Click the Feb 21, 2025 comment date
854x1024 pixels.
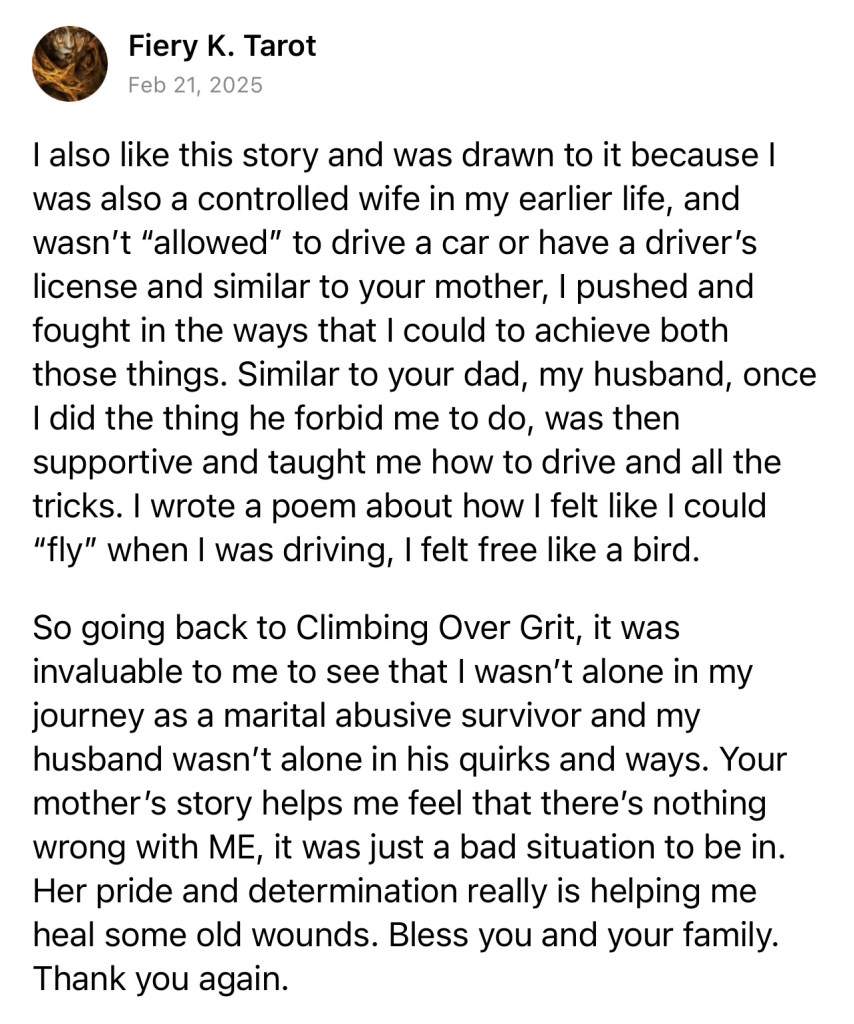(x=195, y=84)
